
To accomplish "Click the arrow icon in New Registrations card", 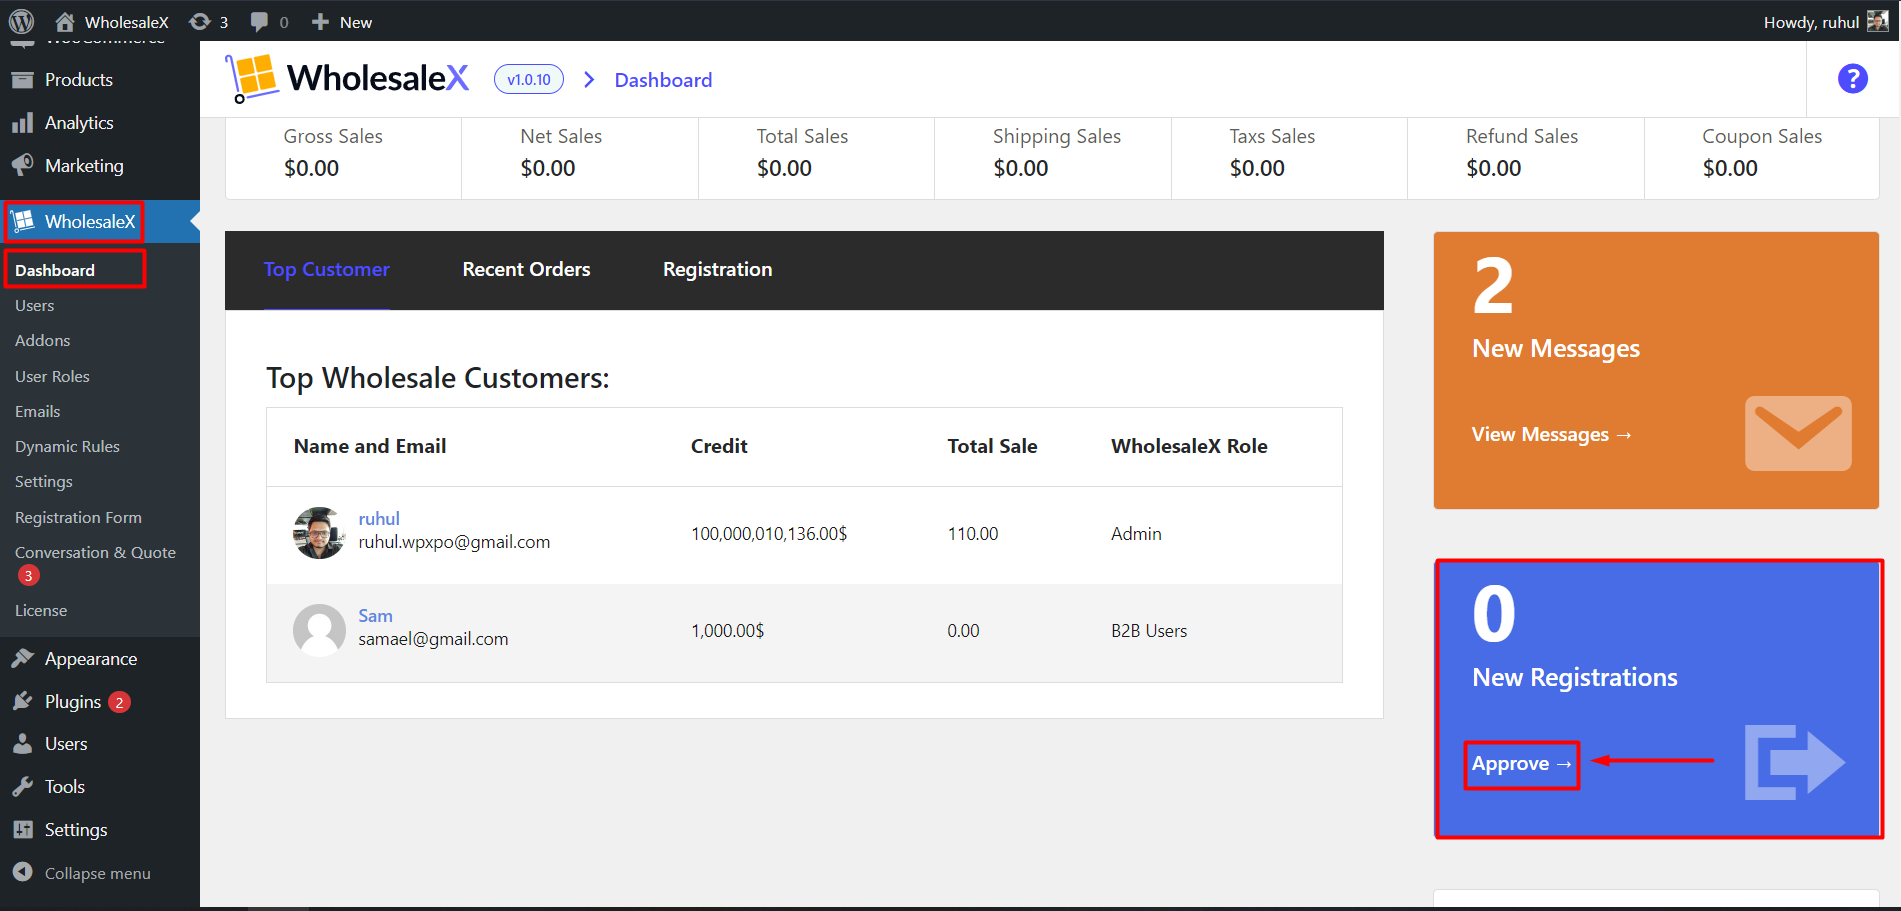I will click(1795, 762).
